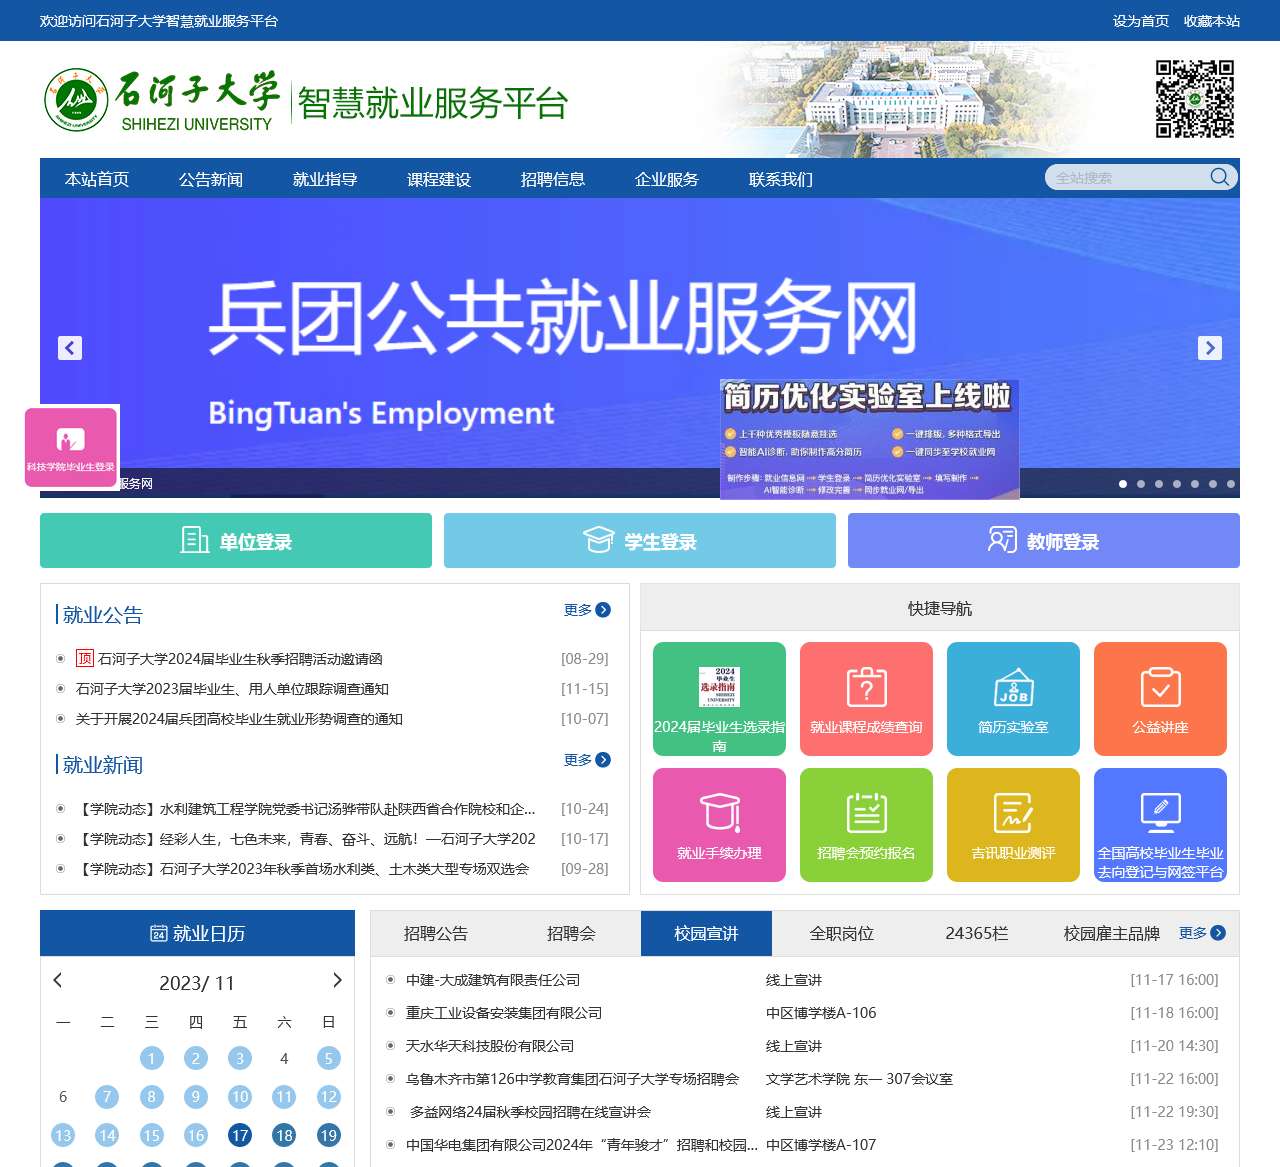Select the last banner pagination dot

1231,484
